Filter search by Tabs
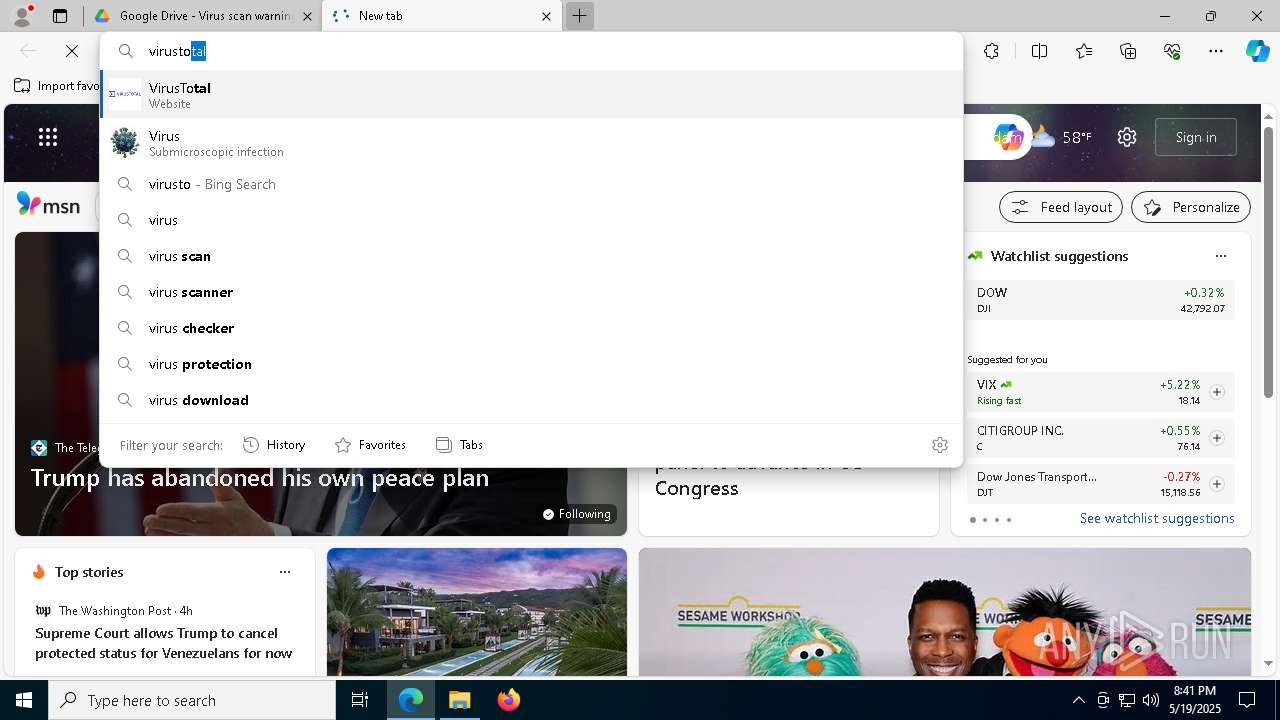 459,445
